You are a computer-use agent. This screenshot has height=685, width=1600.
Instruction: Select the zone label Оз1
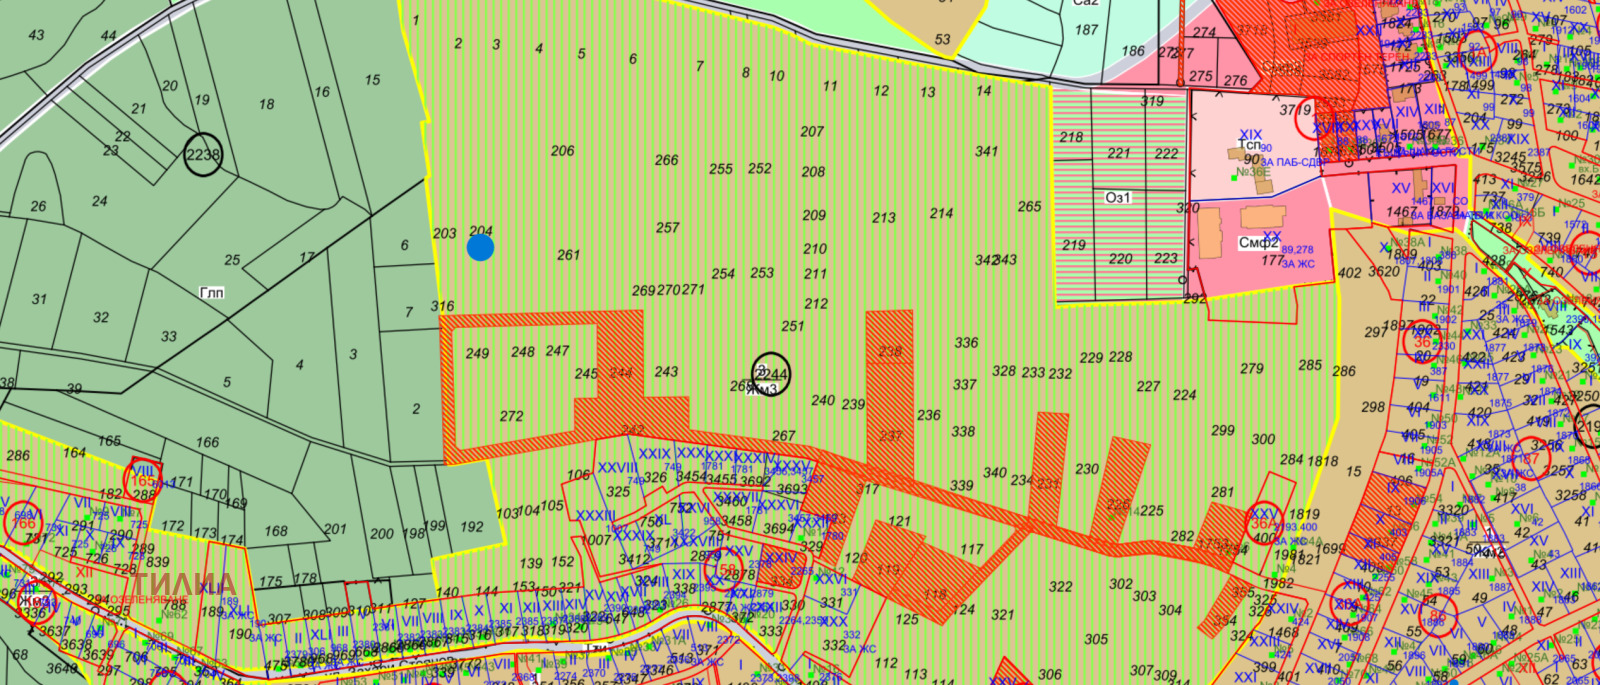point(1118,197)
